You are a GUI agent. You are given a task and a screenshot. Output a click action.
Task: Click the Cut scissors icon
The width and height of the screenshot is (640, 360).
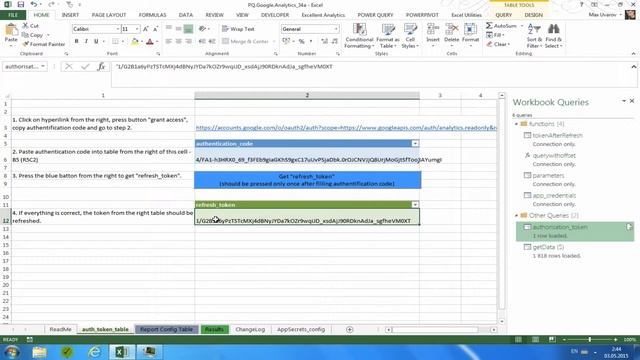[x=25, y=26]
